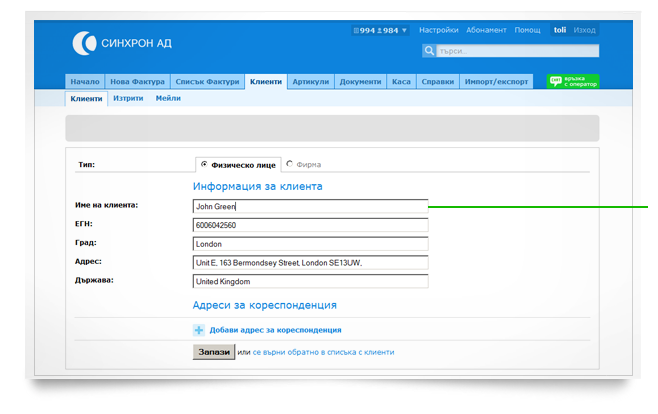The image size is (658, 414).
Task: Open the green operator chat button
Action: [572, 82]
